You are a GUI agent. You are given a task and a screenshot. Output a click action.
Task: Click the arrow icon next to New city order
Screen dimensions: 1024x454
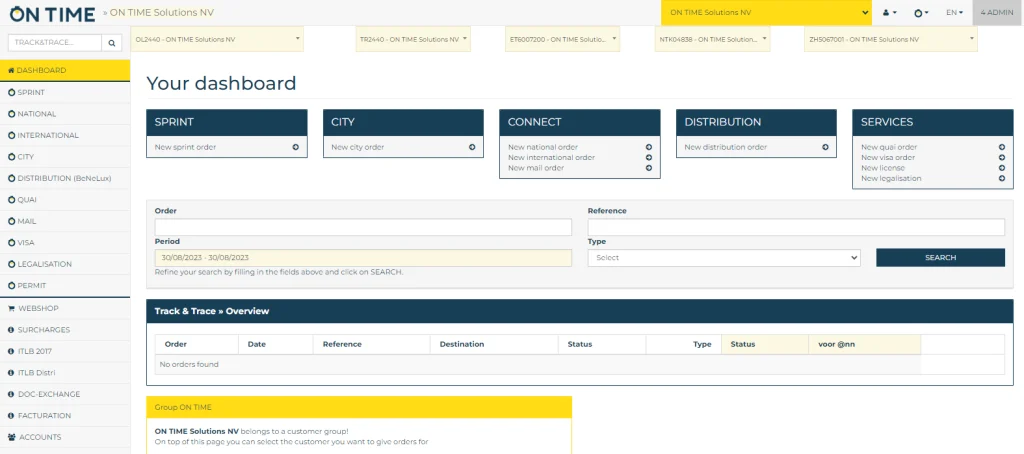(x=472, y=147)
